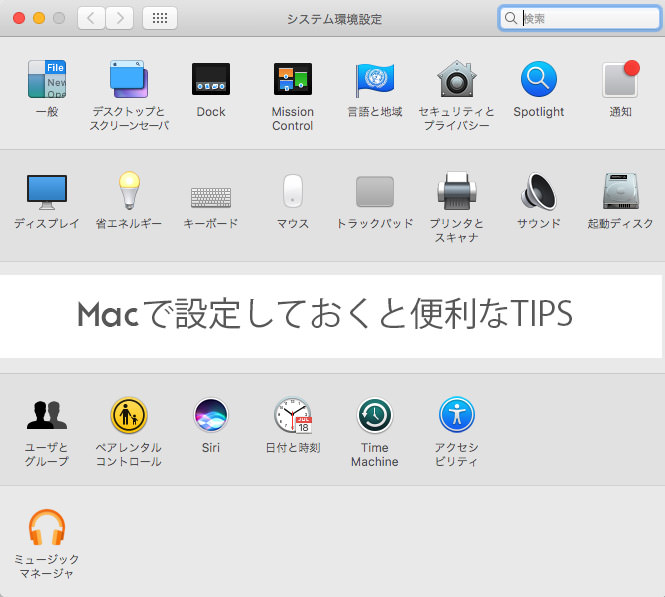665x597 pixels.
Task: Focus the 検索 search field
Action: pyautogui.click(x=579, y=18)
